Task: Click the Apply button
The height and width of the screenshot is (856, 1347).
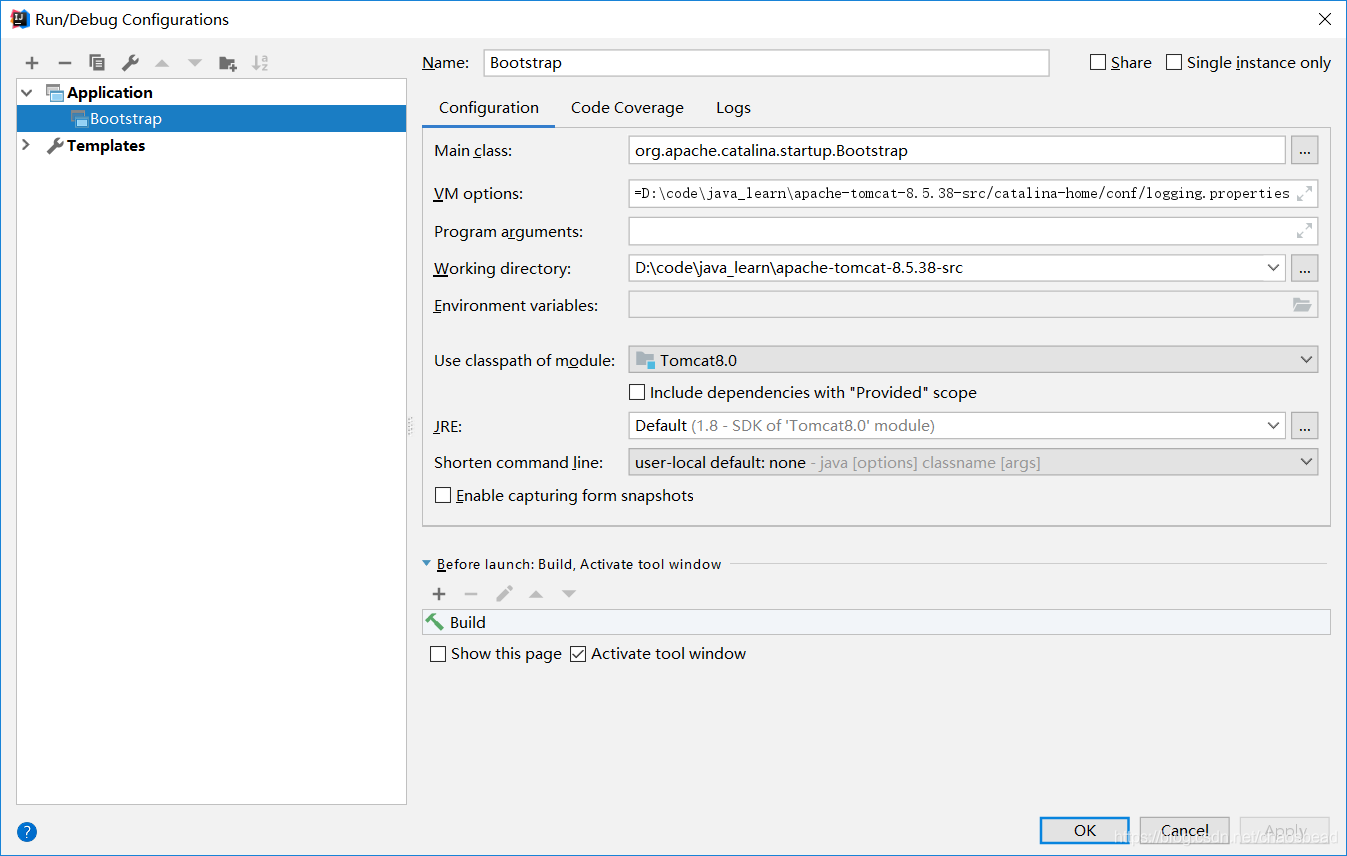Action: tap(1285, 830)
